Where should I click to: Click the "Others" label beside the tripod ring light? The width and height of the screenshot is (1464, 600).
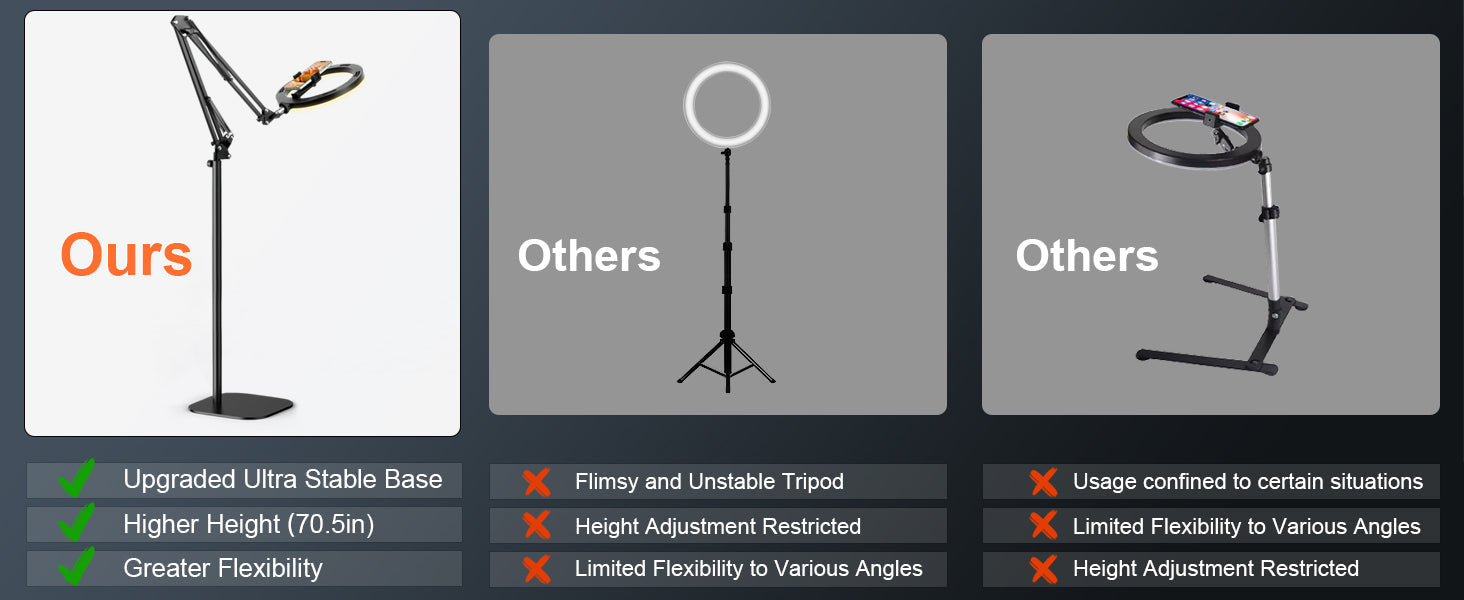589,256
